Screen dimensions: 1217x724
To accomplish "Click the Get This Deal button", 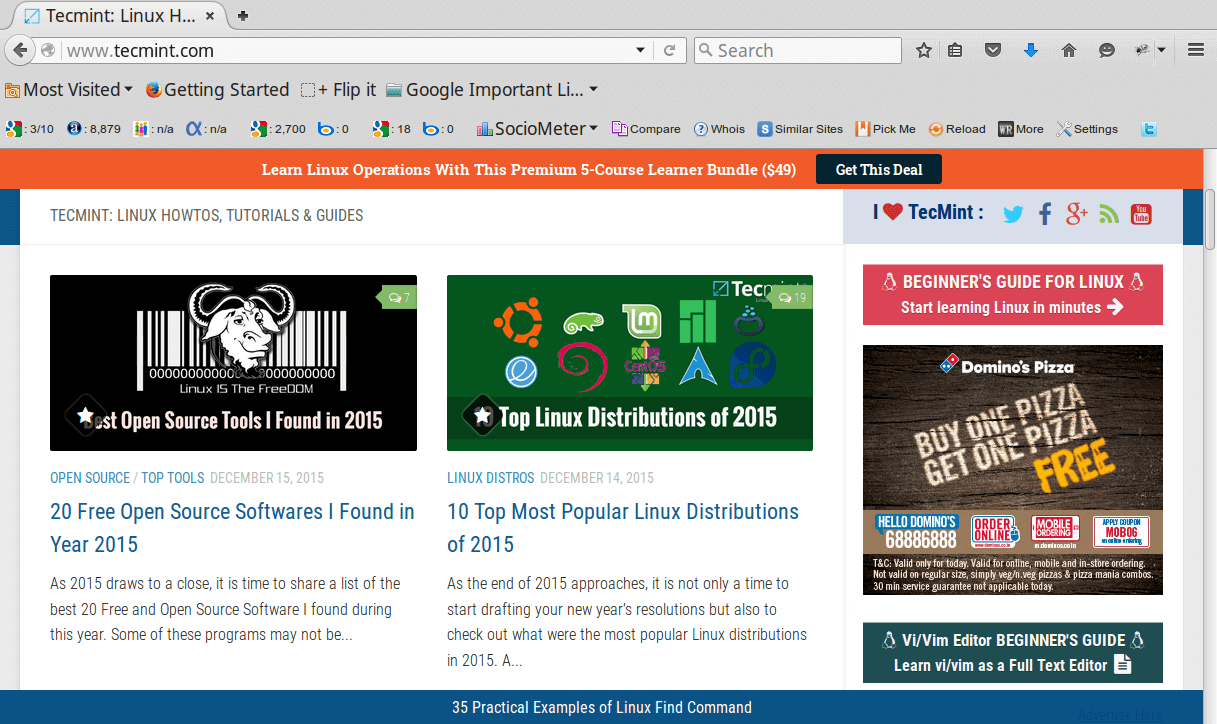I will pyautogui.click(x=879, y=169).
